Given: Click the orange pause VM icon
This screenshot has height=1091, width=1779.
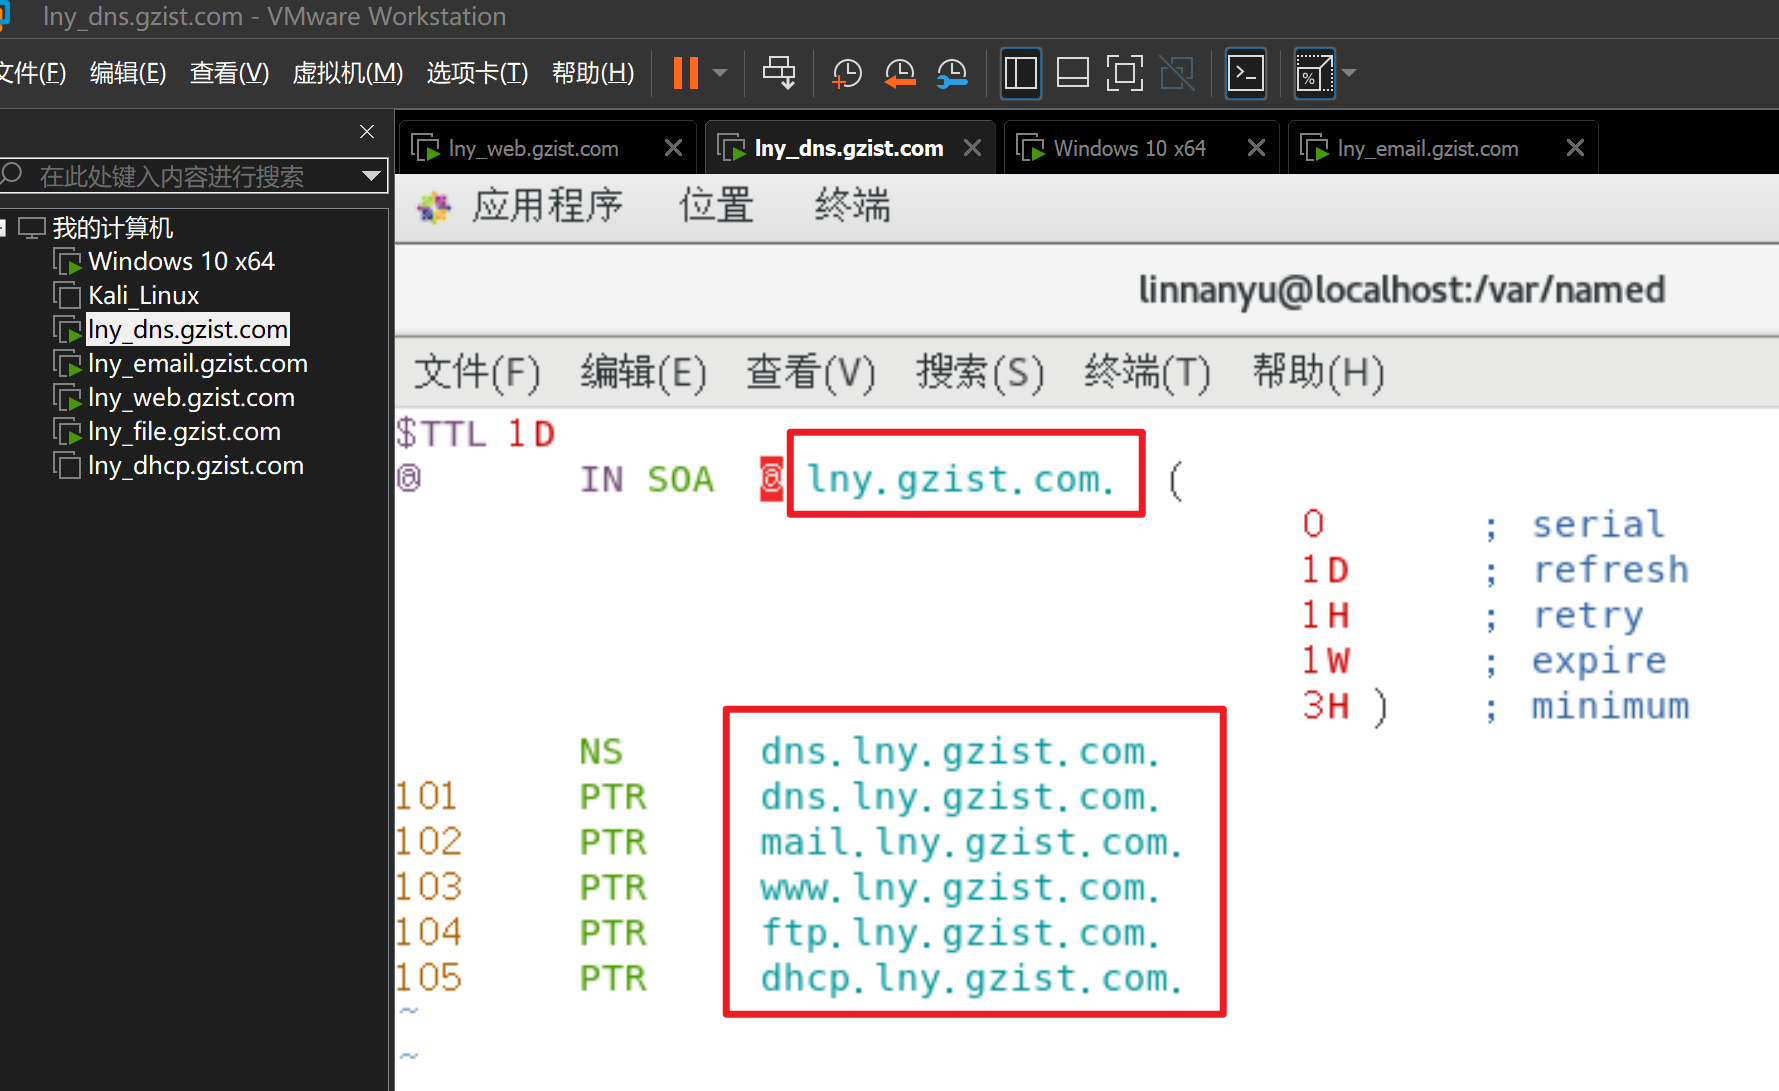Looking at the screenshot, I should coord(686,73).
